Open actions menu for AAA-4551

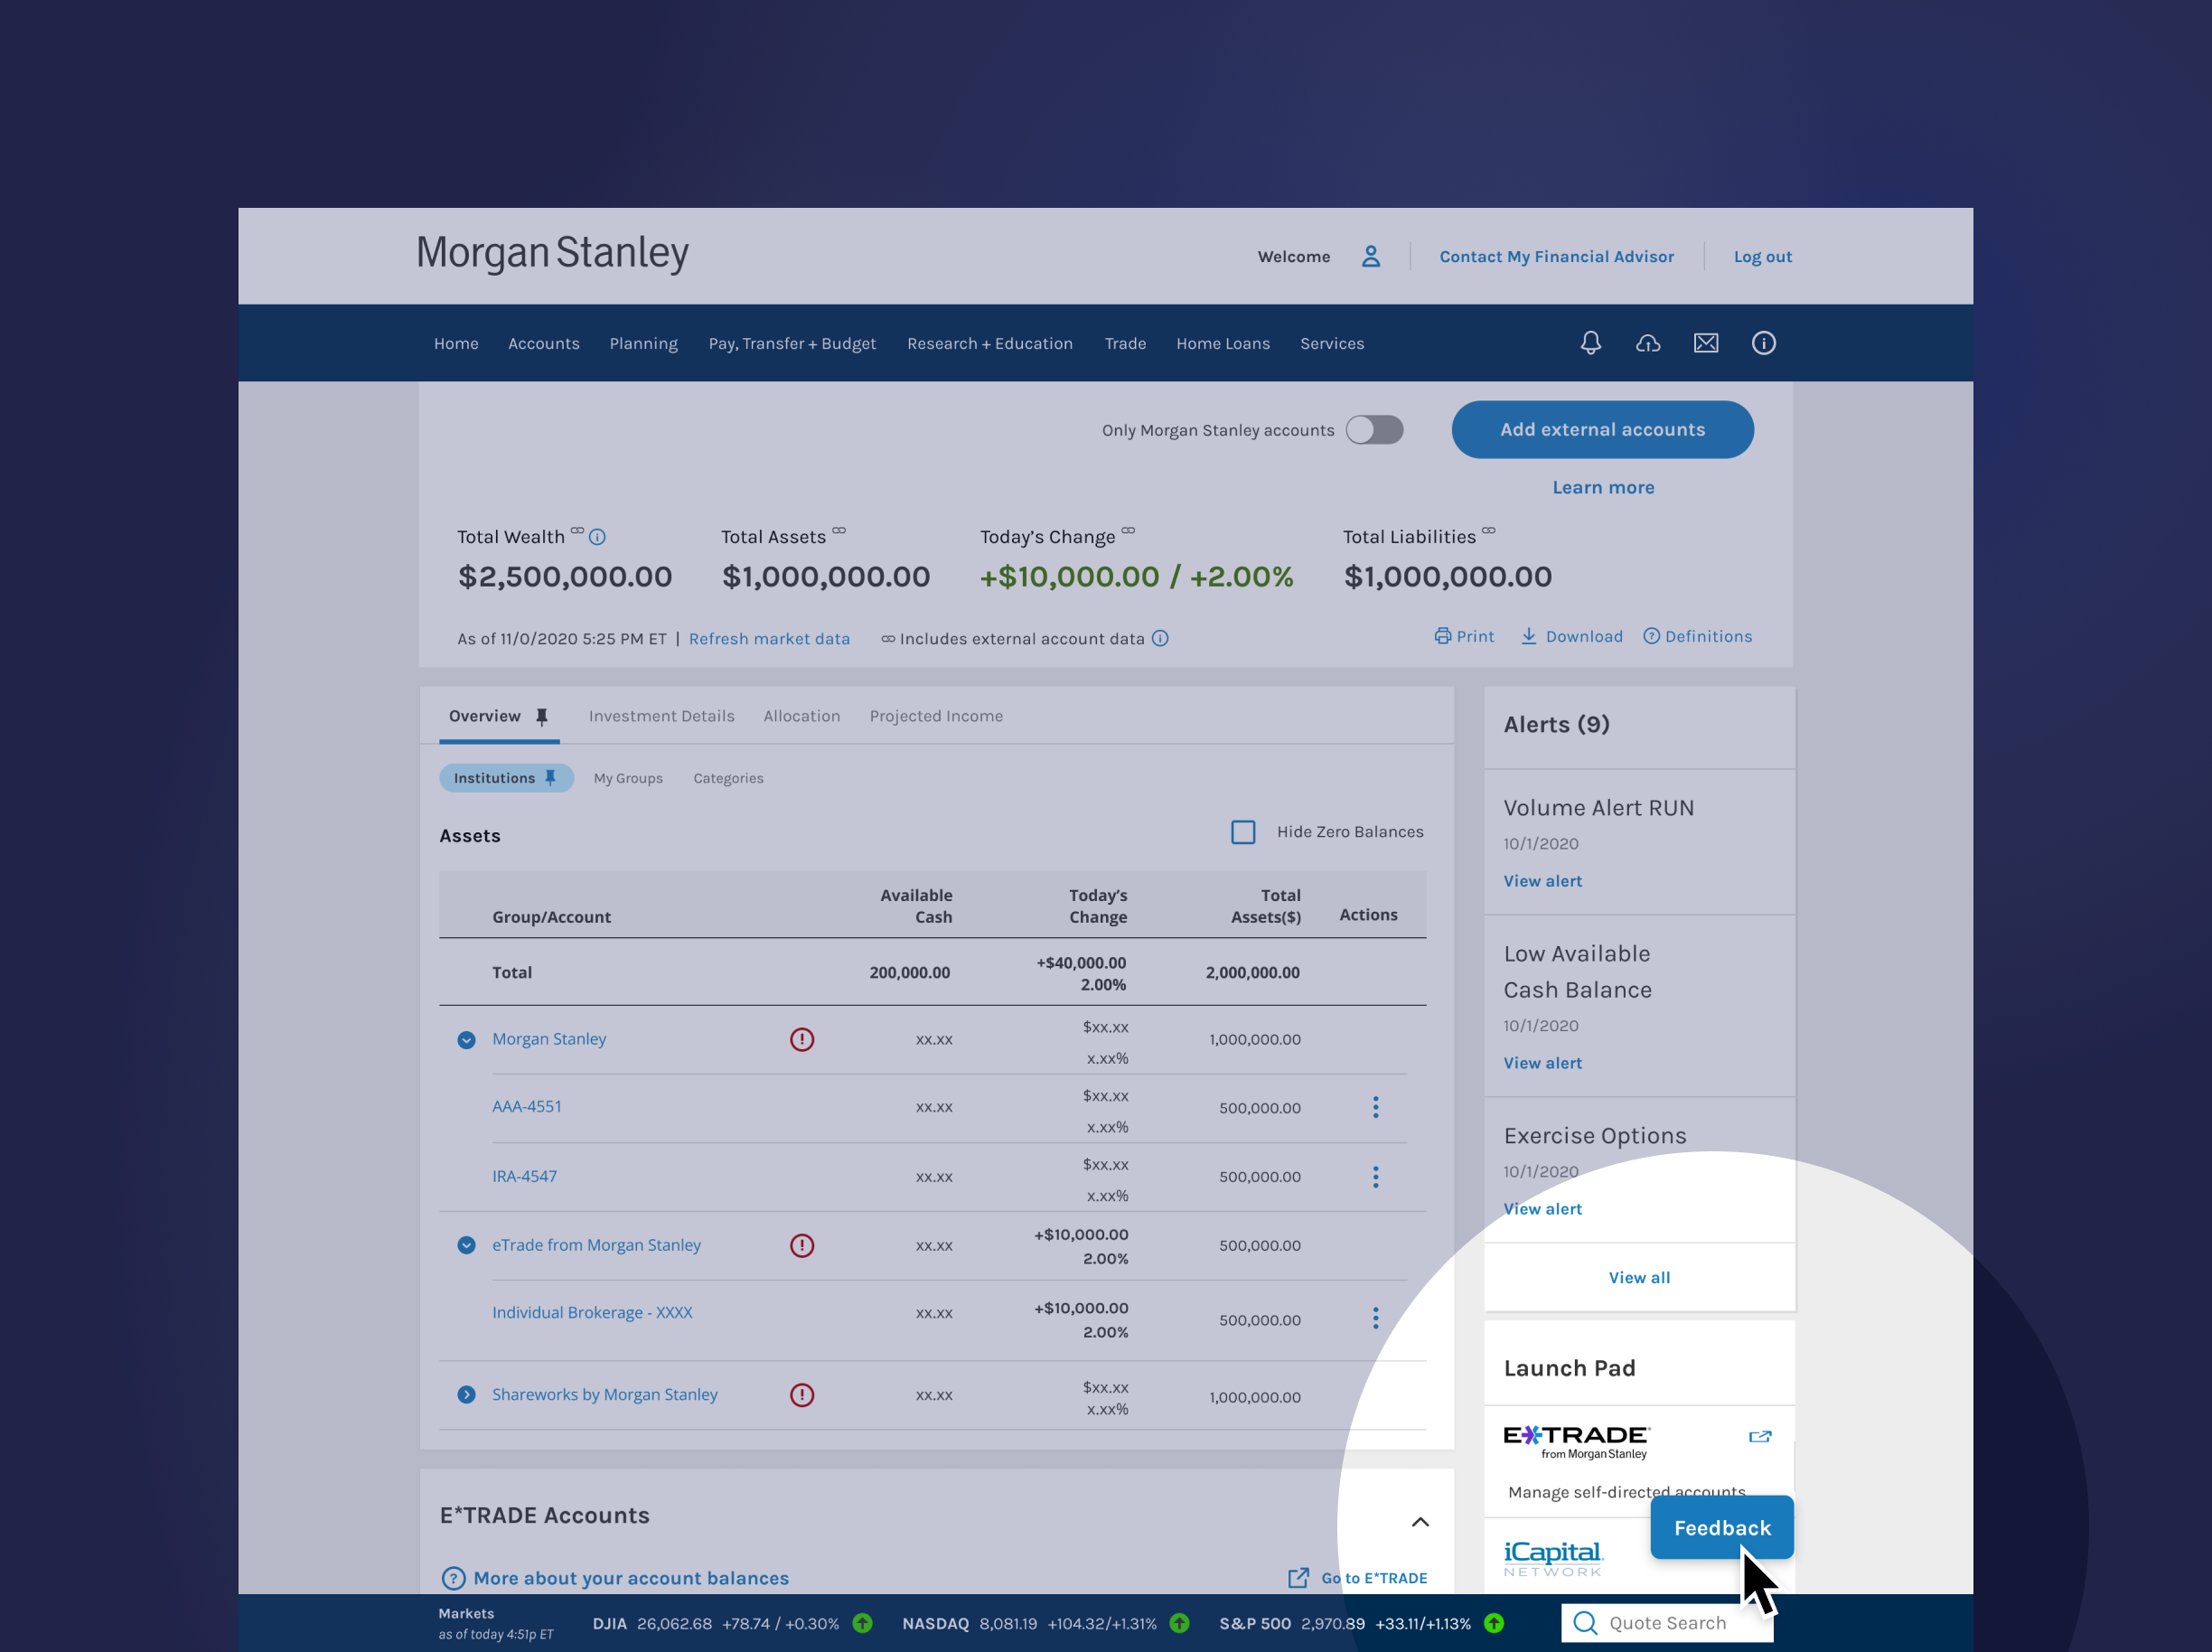pyautogui.click(x=1376, y=1107)
